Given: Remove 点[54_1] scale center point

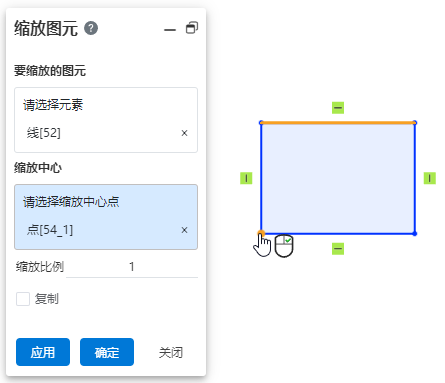Looking at the screenshot, I should click(x=184, y=230).
